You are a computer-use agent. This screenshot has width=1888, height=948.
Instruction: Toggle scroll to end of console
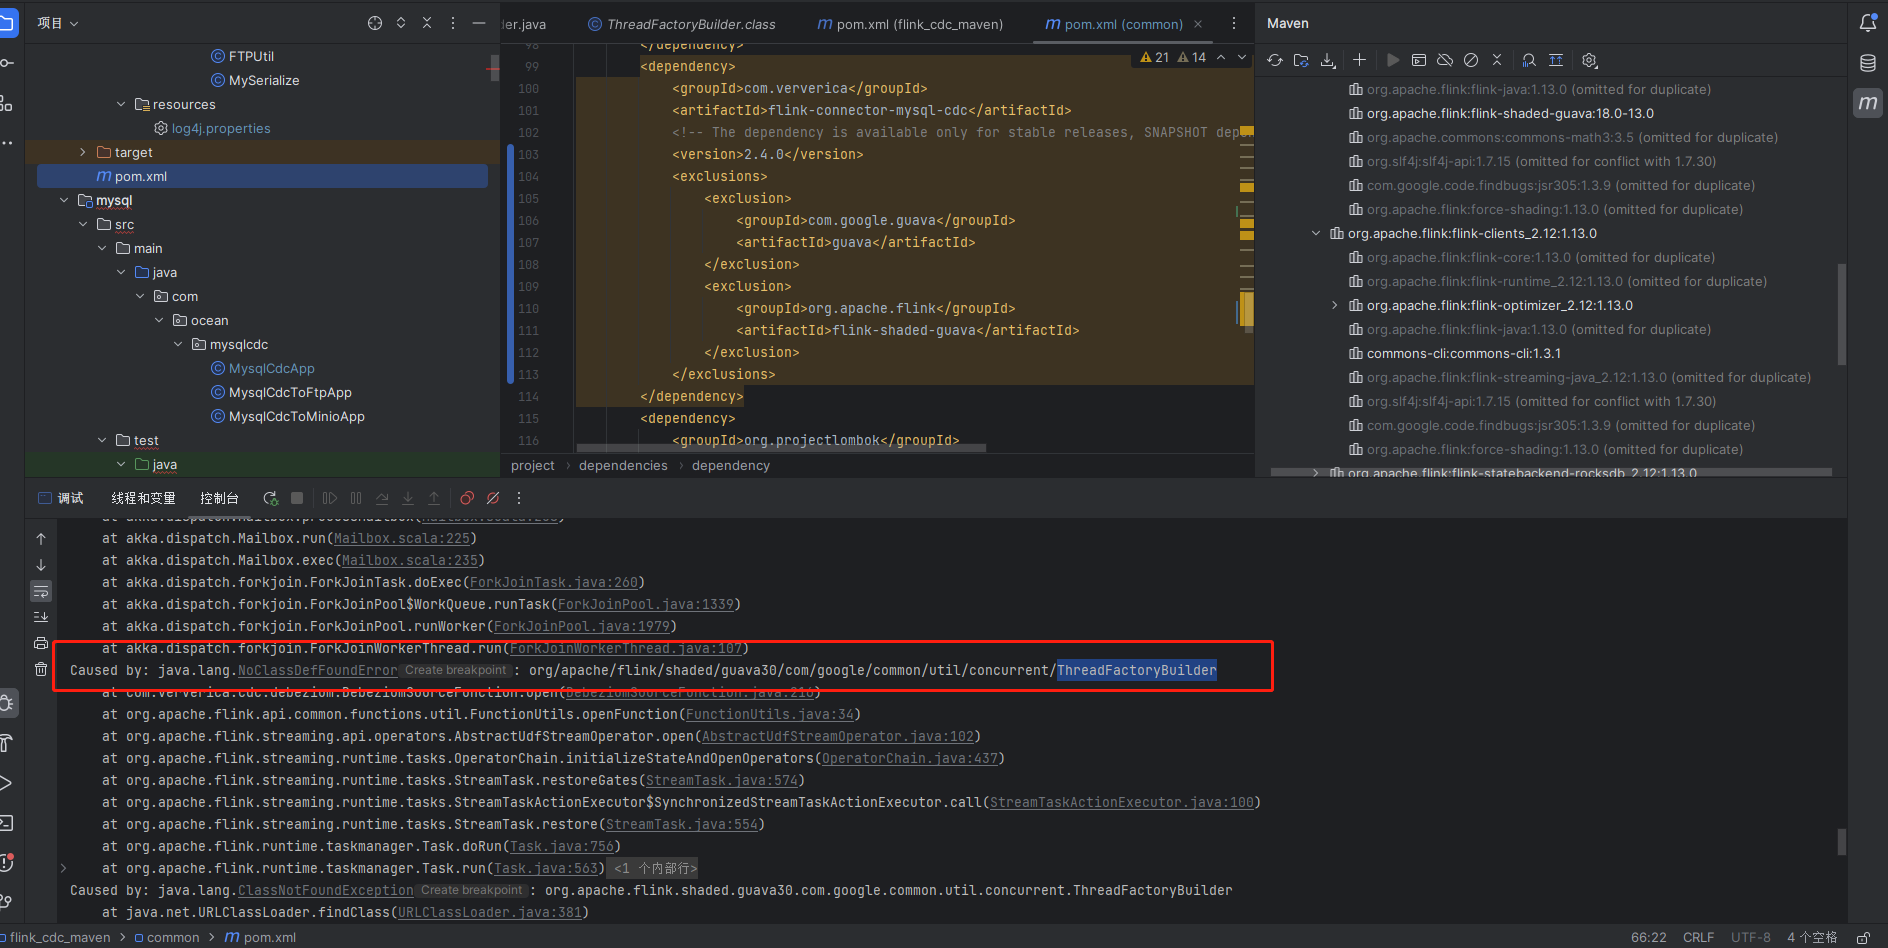click(x=41, y=617)
